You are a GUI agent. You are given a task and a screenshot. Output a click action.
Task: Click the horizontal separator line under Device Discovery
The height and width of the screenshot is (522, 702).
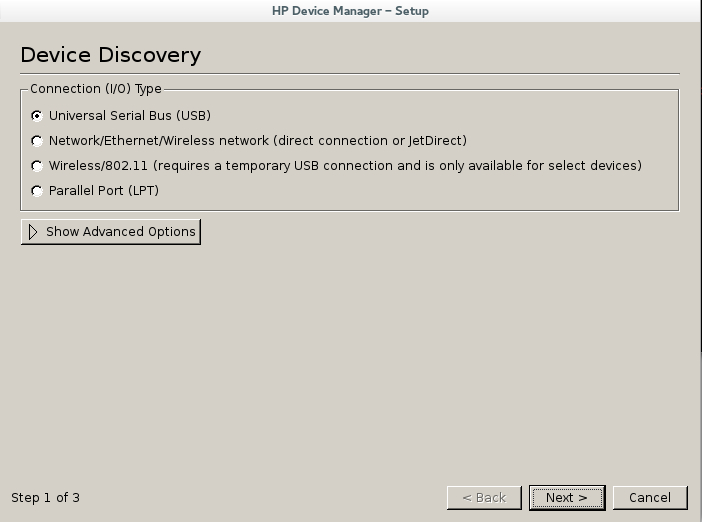pyautogui.click(x=350, y=73)
